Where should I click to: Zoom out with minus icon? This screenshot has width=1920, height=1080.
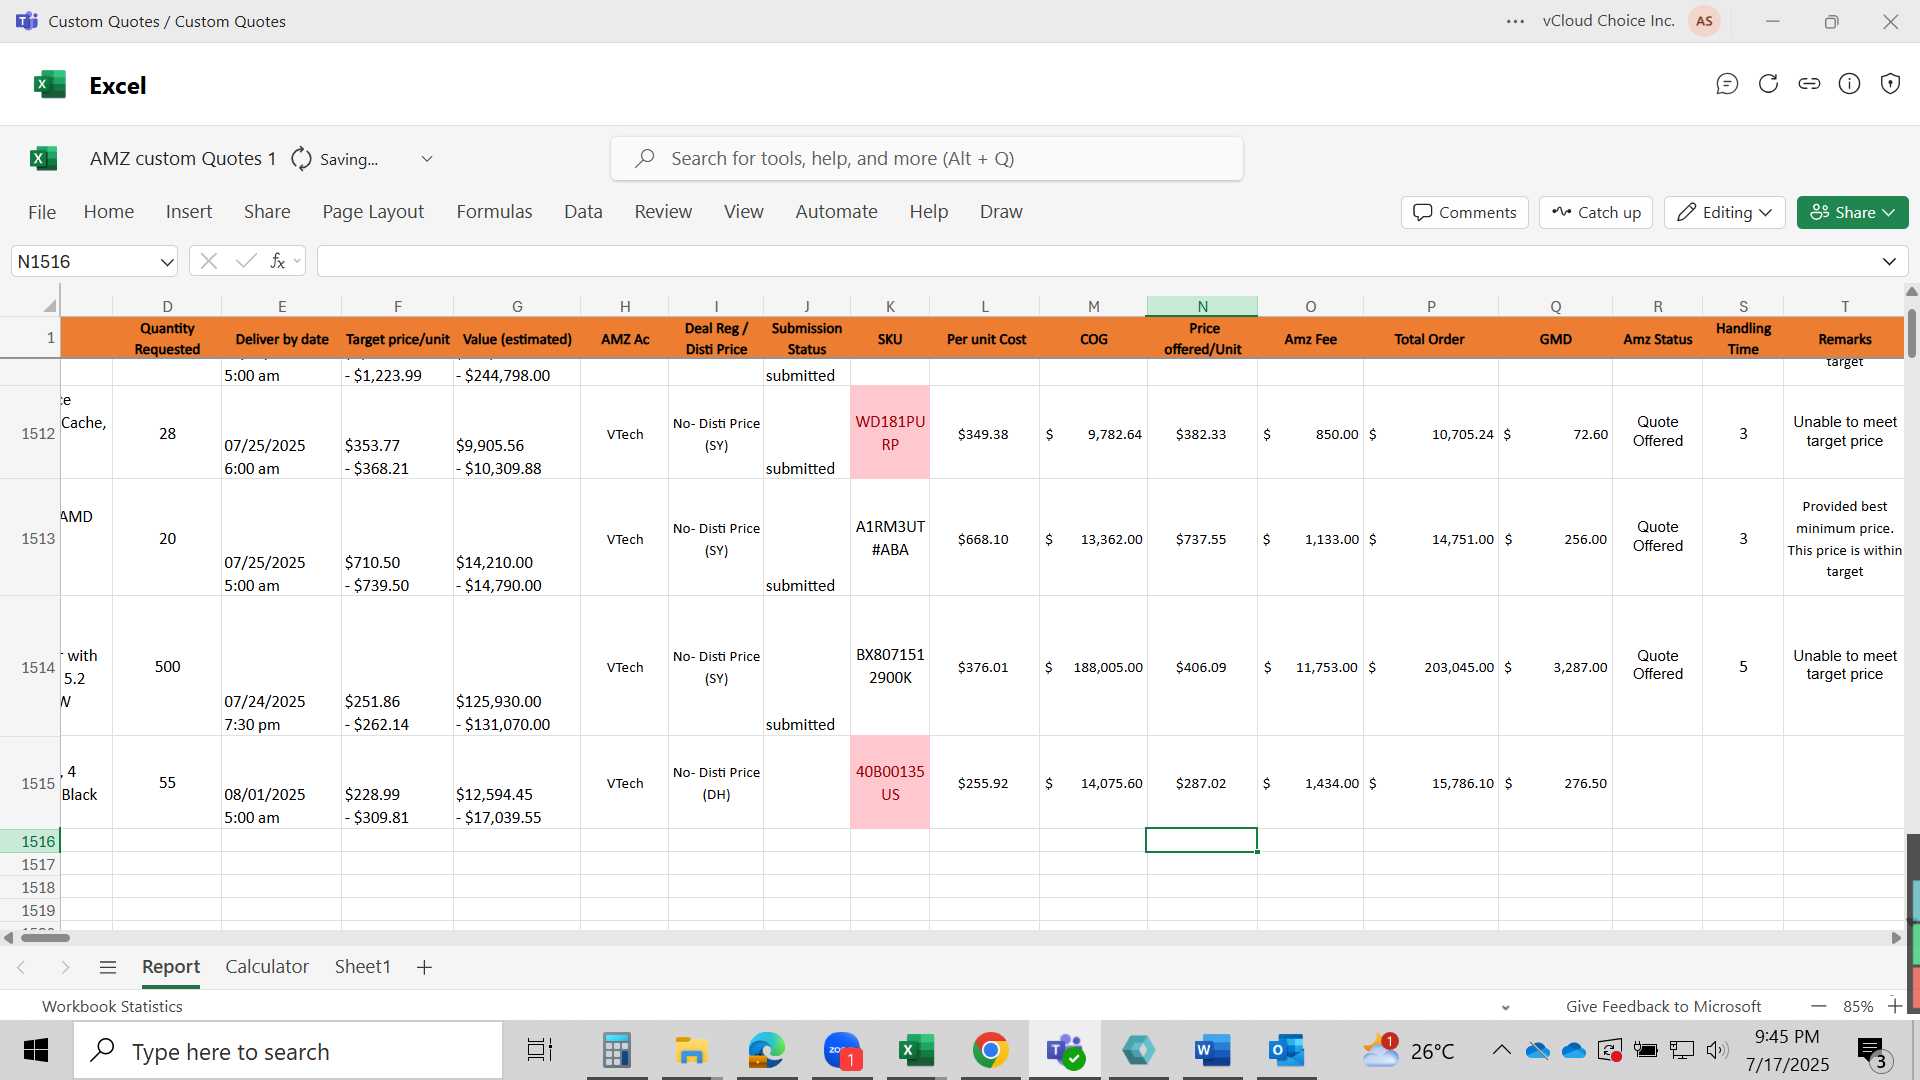pos(1818,1006)
